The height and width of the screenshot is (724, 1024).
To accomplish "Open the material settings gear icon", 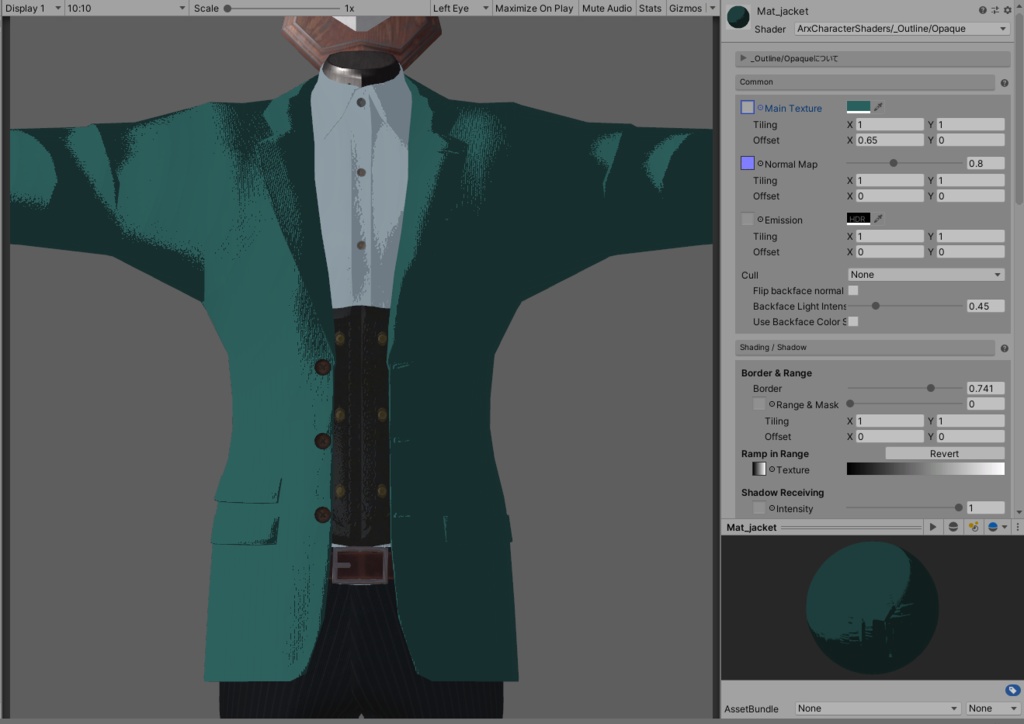I will 1007,10.
